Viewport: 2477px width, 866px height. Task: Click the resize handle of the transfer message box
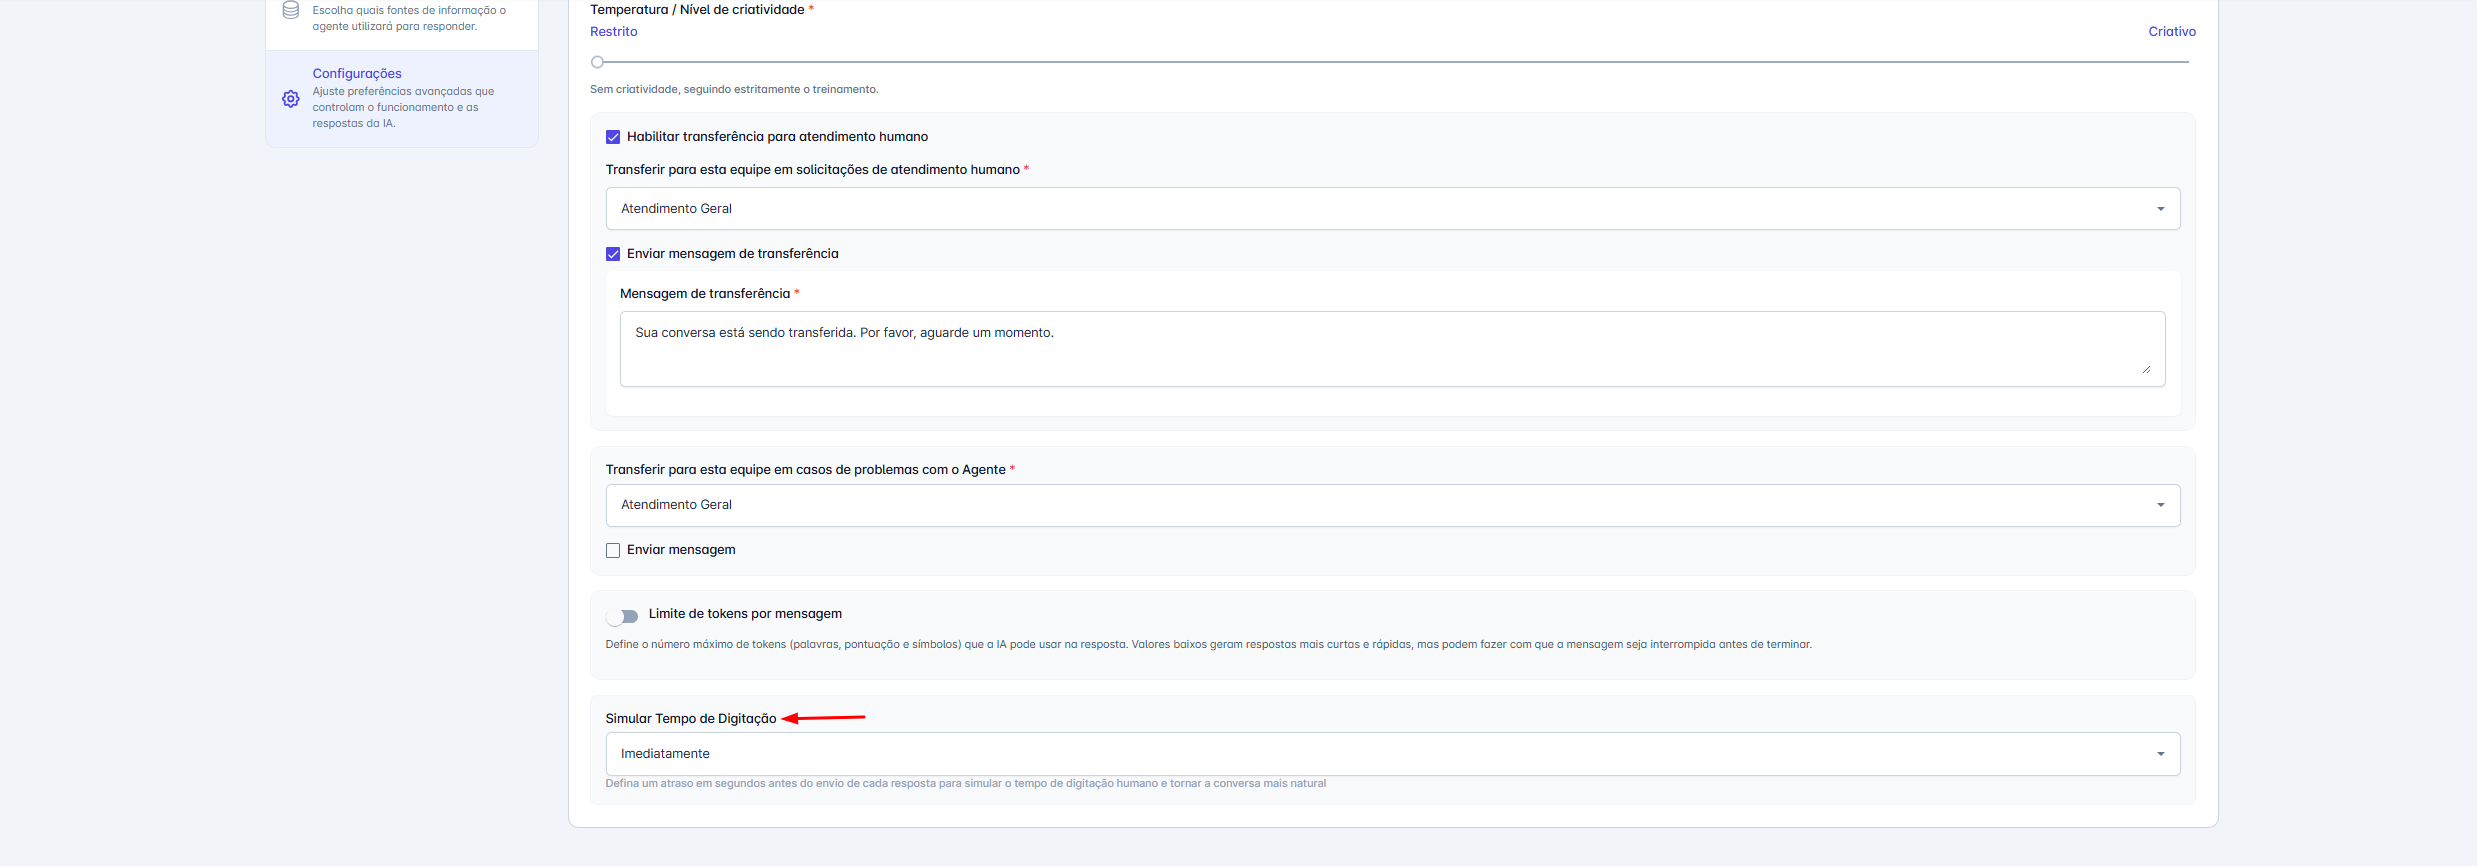click(x=2146, y=369)
